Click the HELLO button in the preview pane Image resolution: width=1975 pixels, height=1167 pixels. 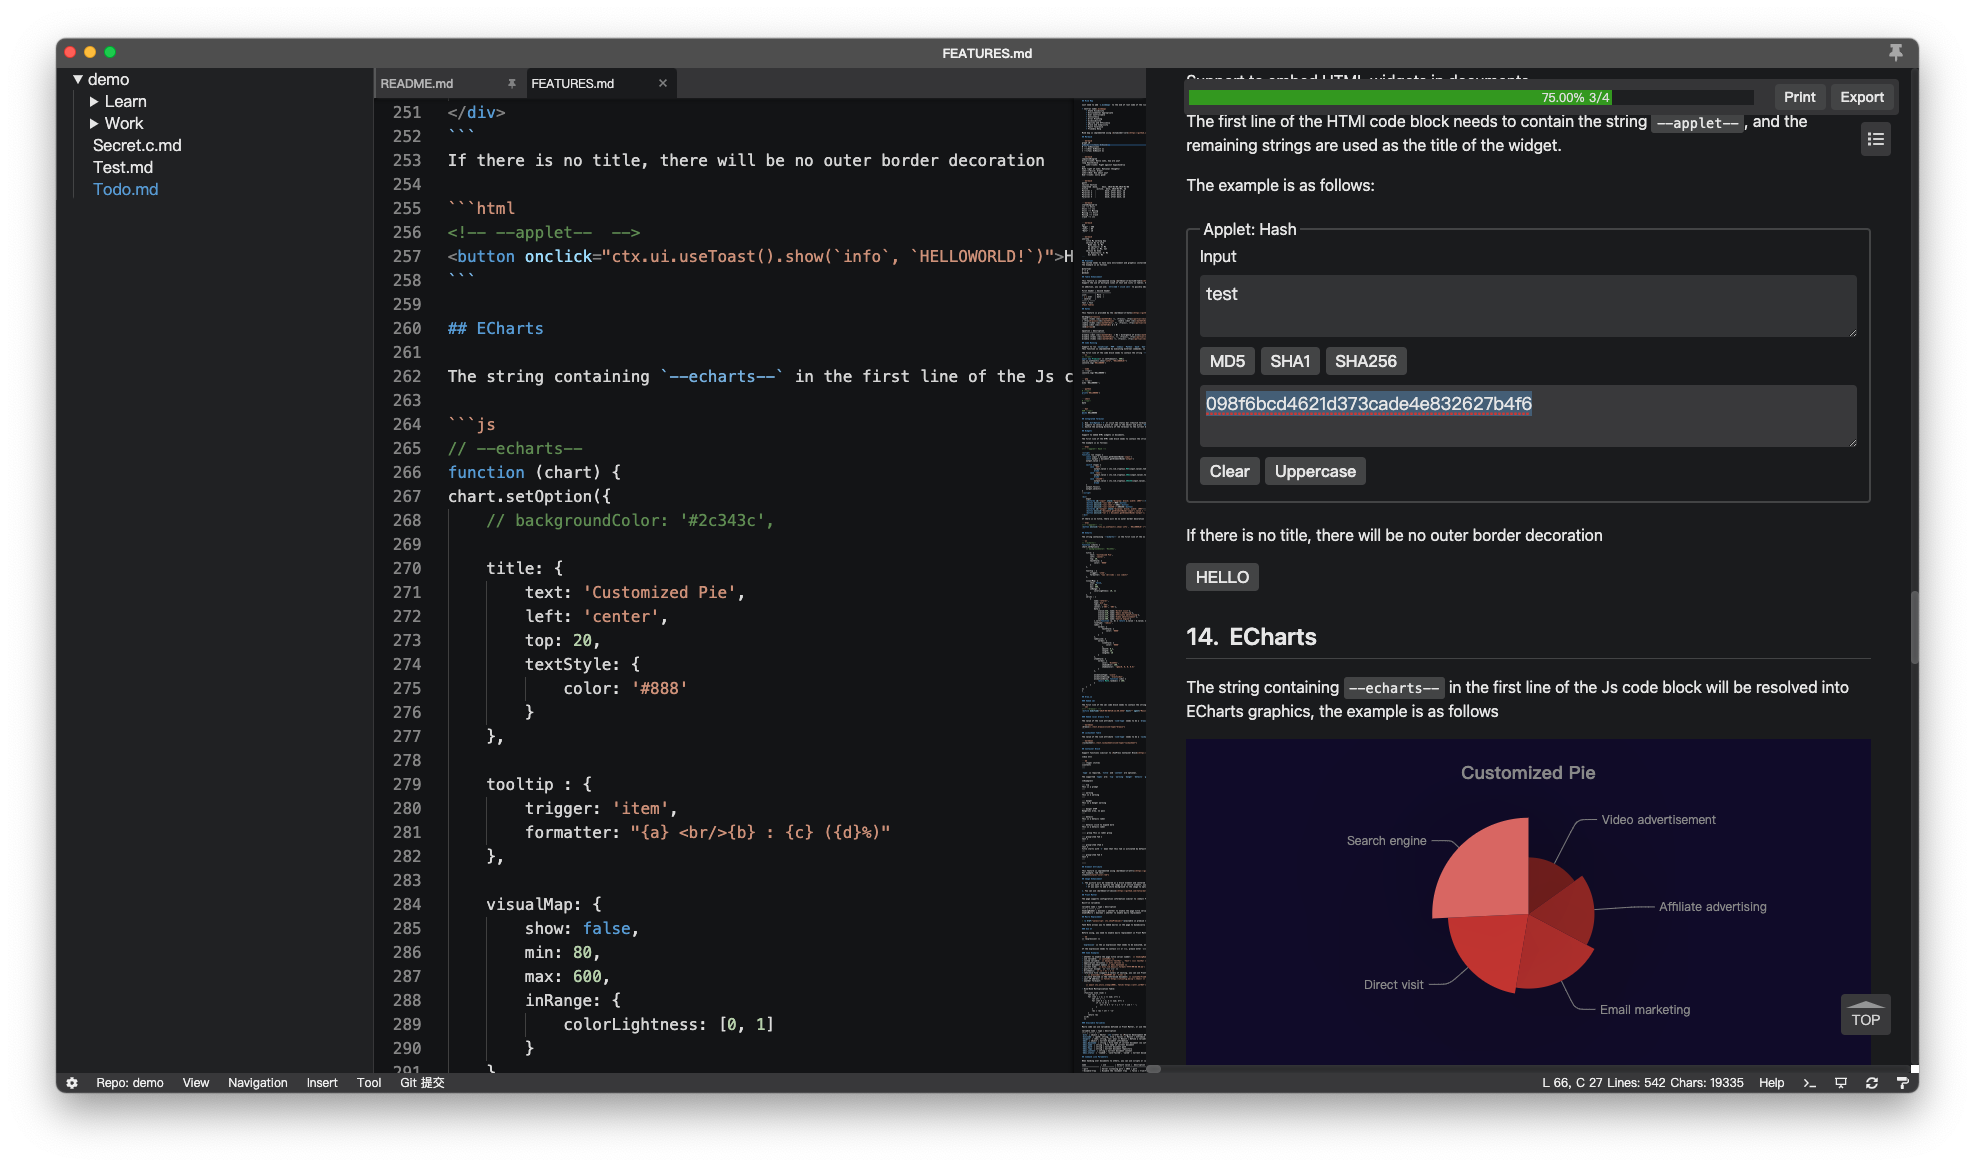pos(1222,577)
